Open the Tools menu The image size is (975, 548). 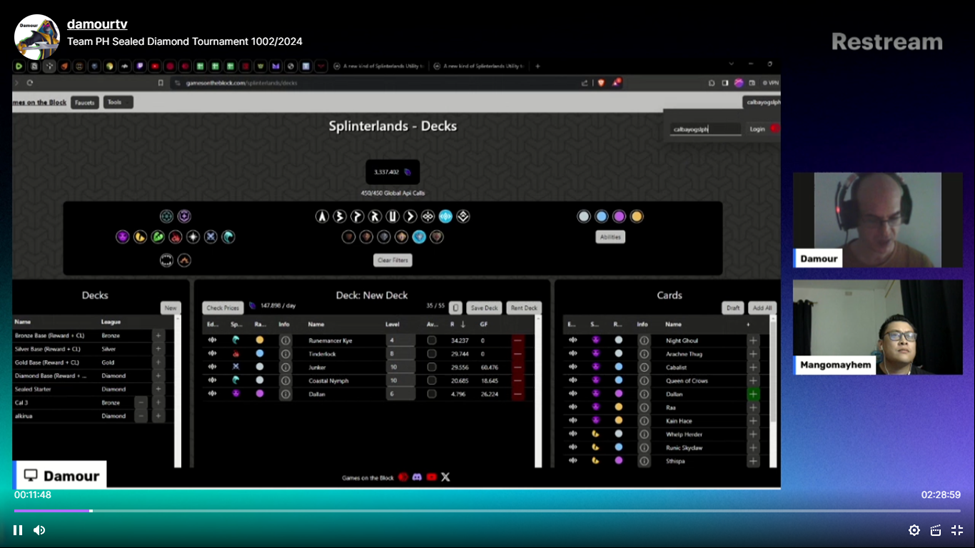tap(118, 102)
